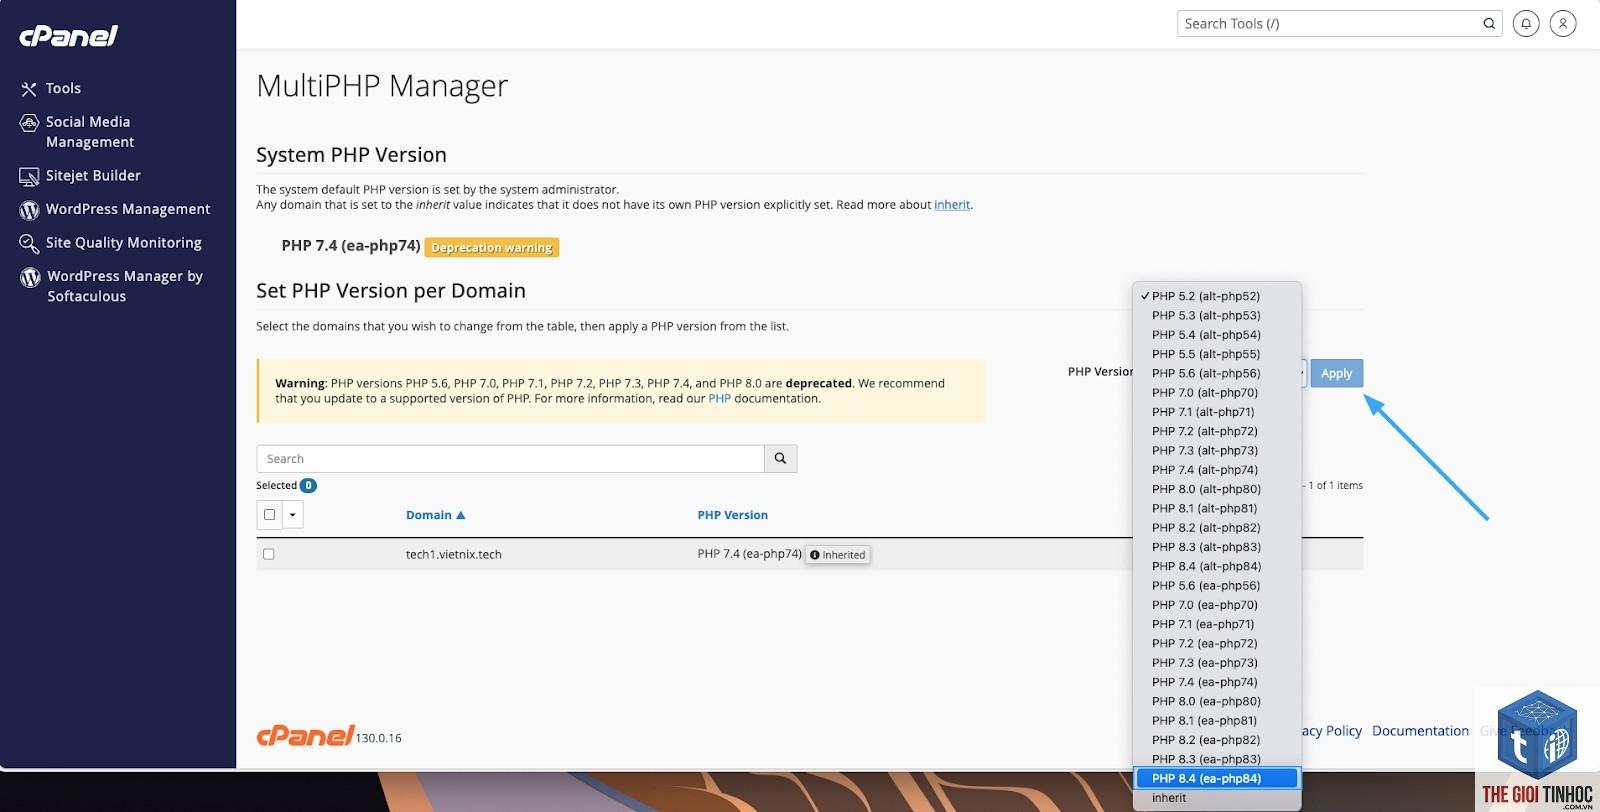Select highlighted PHP 8.4 (ea-php84) option
The width and height of the screenshot is (1600, 812).
click(x=1217, y=778)
